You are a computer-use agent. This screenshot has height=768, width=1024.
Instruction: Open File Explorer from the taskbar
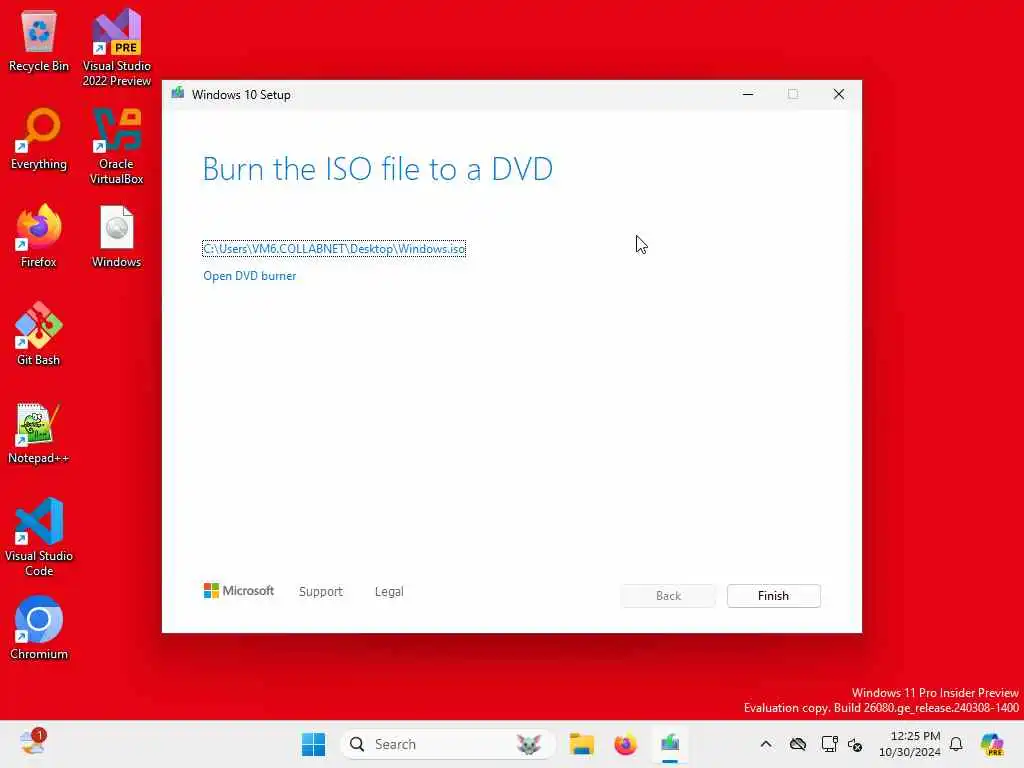coord(581,744)
